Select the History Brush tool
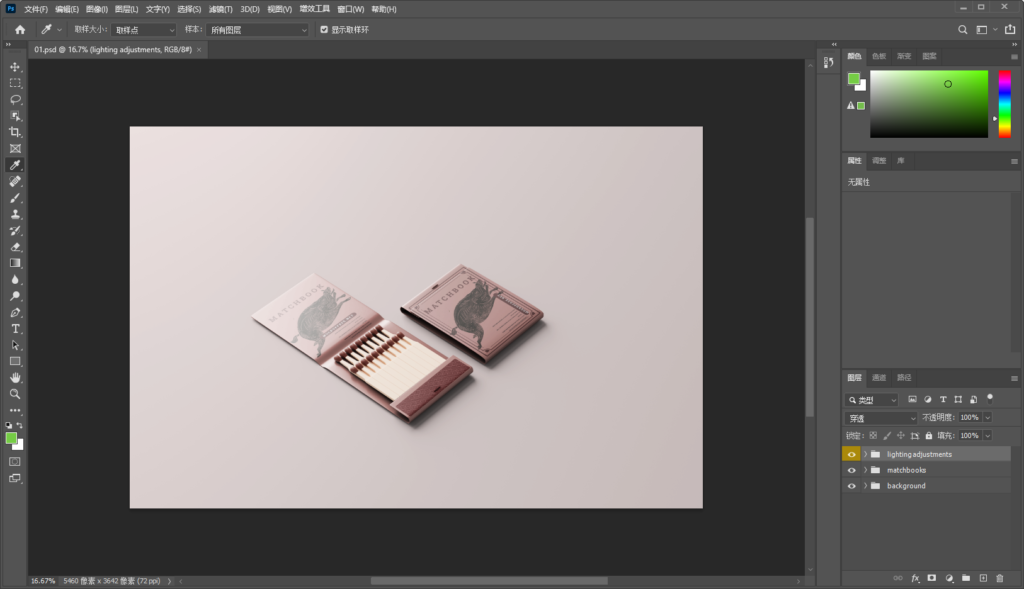This screenshot has width=1024, height=589. click(x=15, y=231)
